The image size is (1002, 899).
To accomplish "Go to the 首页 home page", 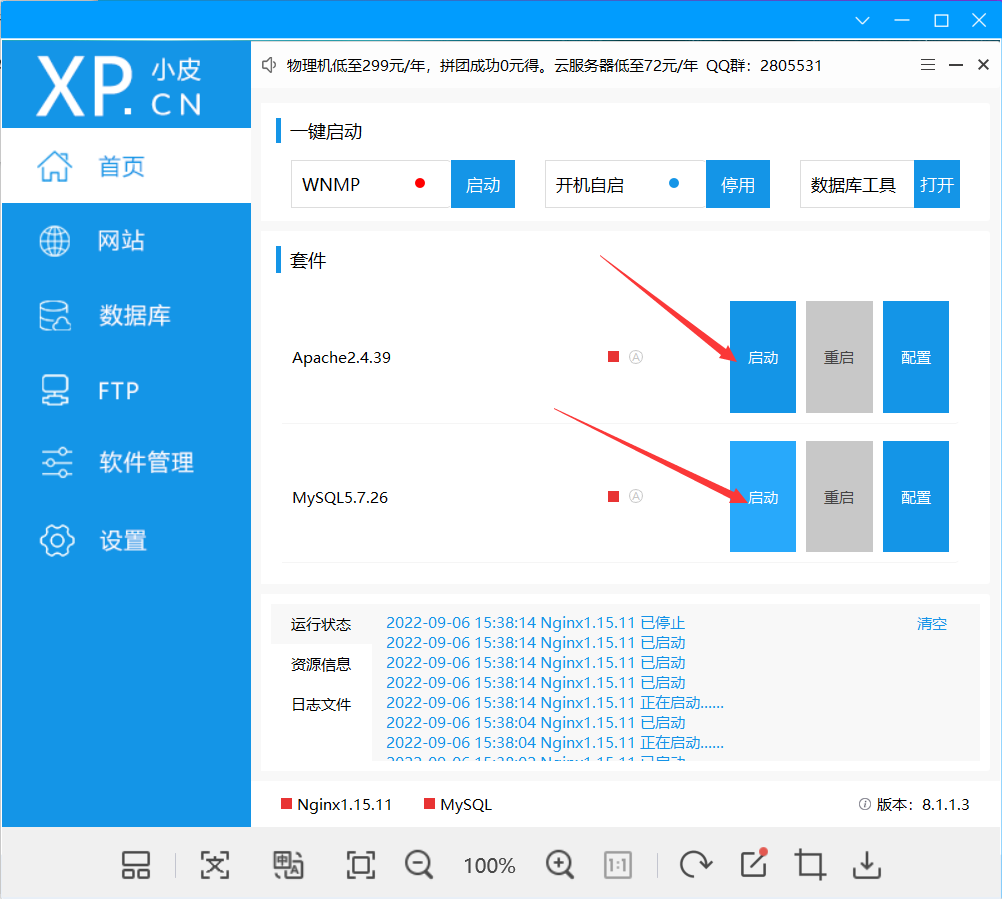I will [x=127, y=166].
